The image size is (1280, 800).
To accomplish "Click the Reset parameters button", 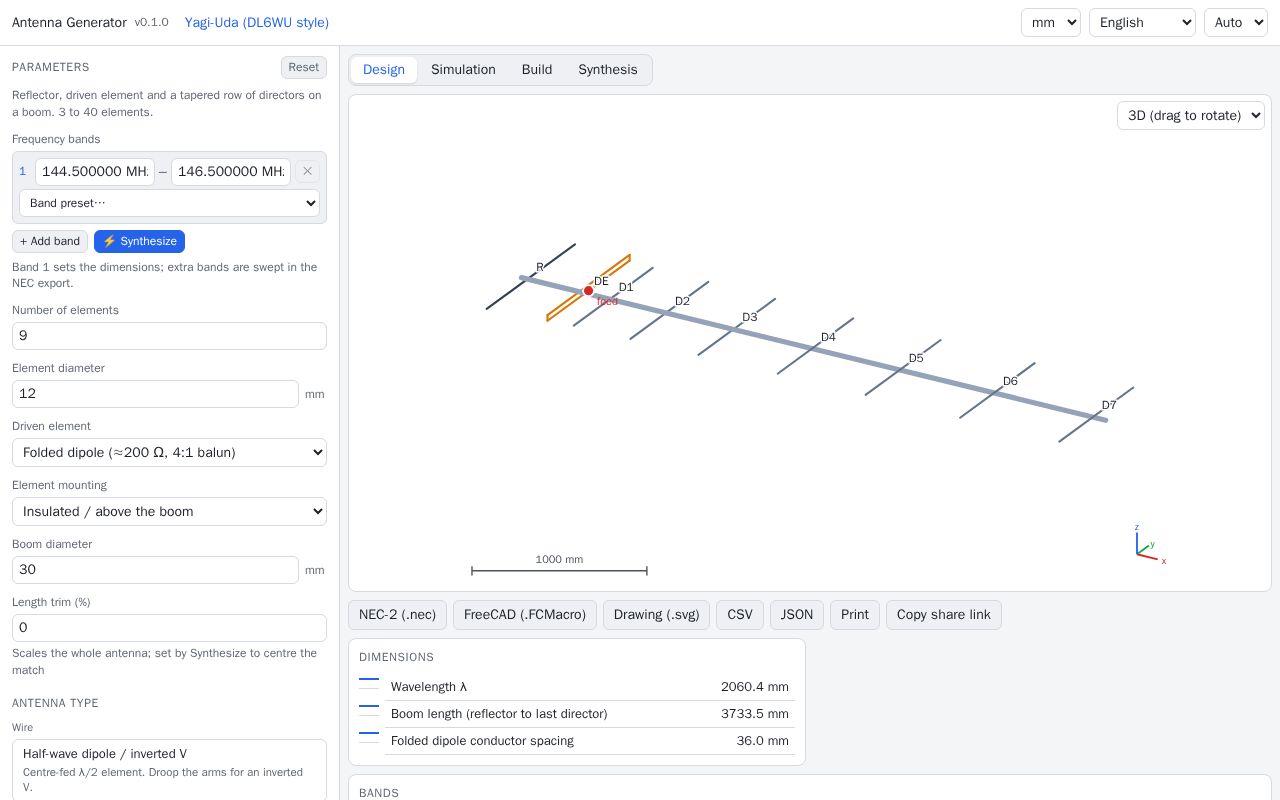I will (x=303, y=67).
